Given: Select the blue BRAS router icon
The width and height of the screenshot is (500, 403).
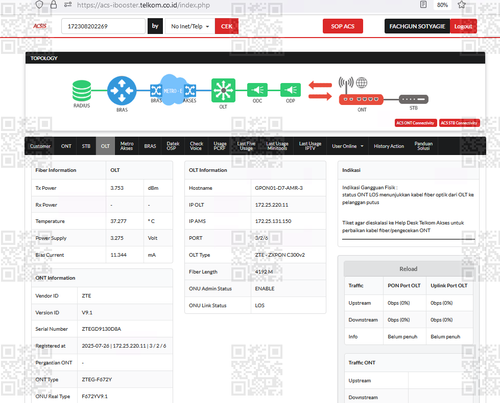Looking at the screenshot, I should [x=122, y=91].
